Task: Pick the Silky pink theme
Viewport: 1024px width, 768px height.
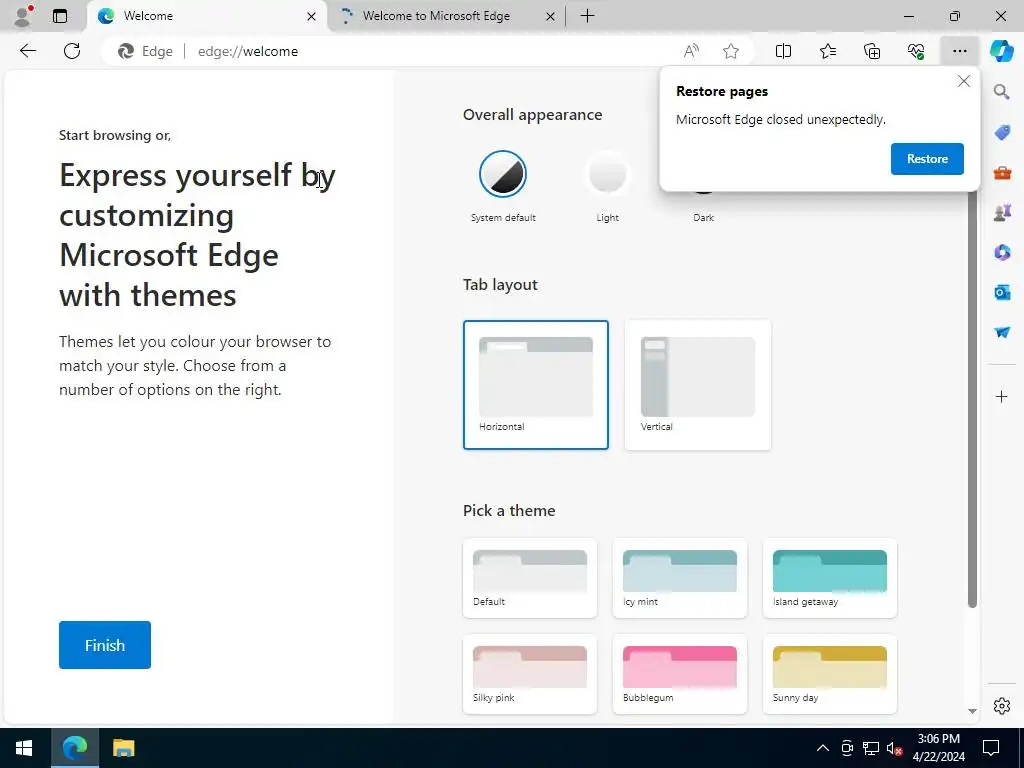Action: 530,674
